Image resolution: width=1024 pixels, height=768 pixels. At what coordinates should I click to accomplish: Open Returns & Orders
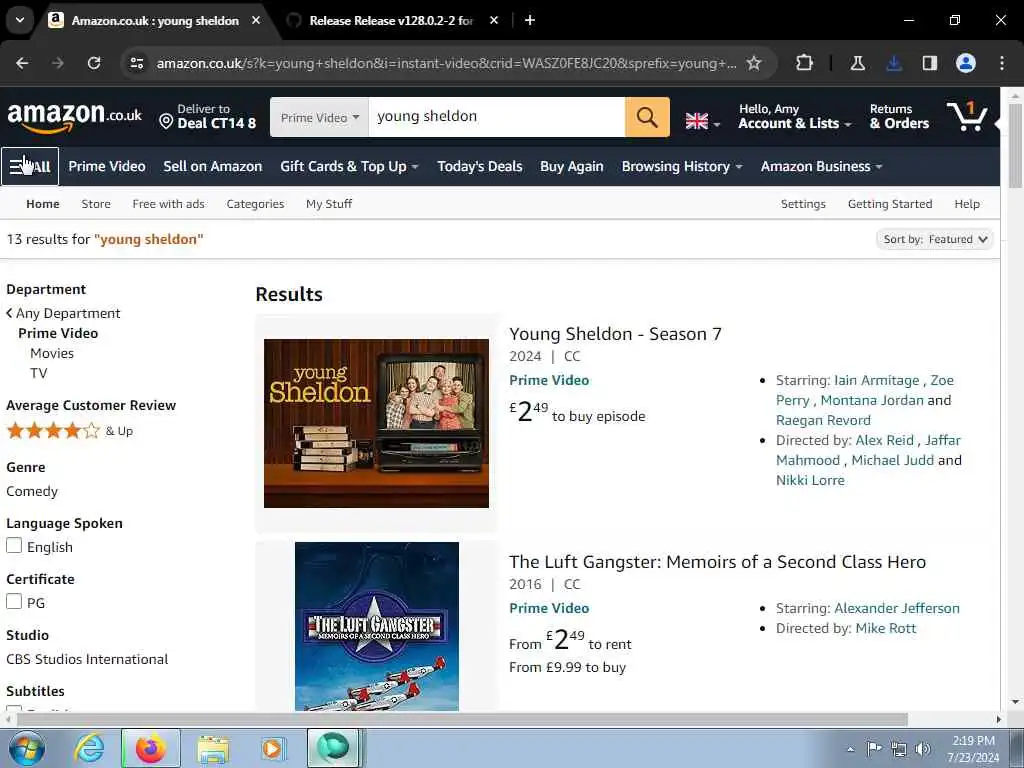[899, 116]
